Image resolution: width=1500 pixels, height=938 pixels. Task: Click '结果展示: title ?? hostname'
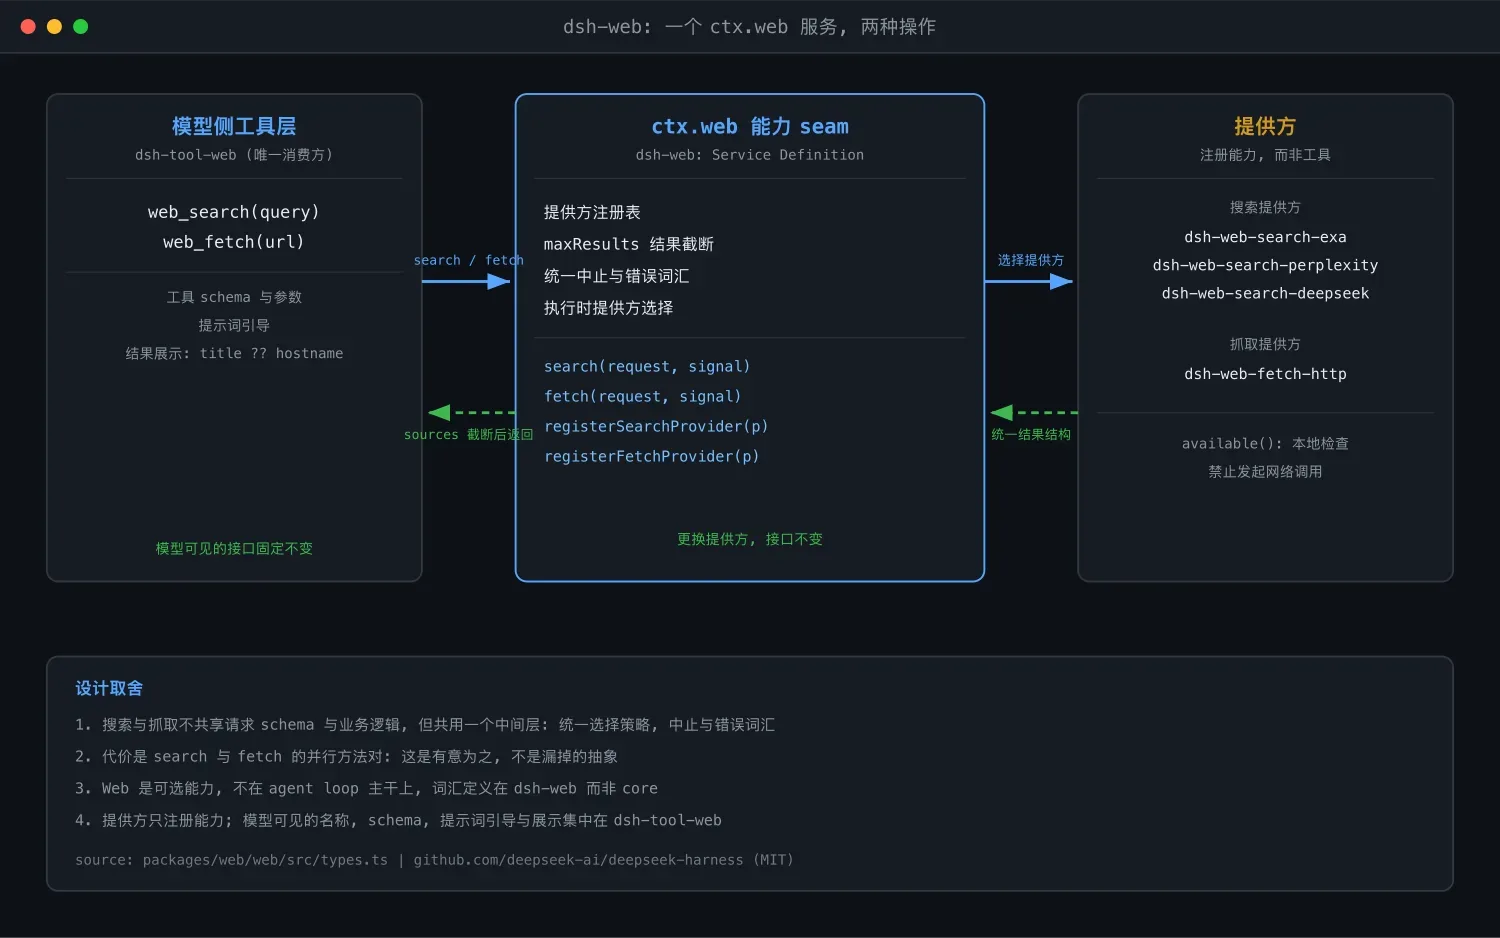(234, 353)
